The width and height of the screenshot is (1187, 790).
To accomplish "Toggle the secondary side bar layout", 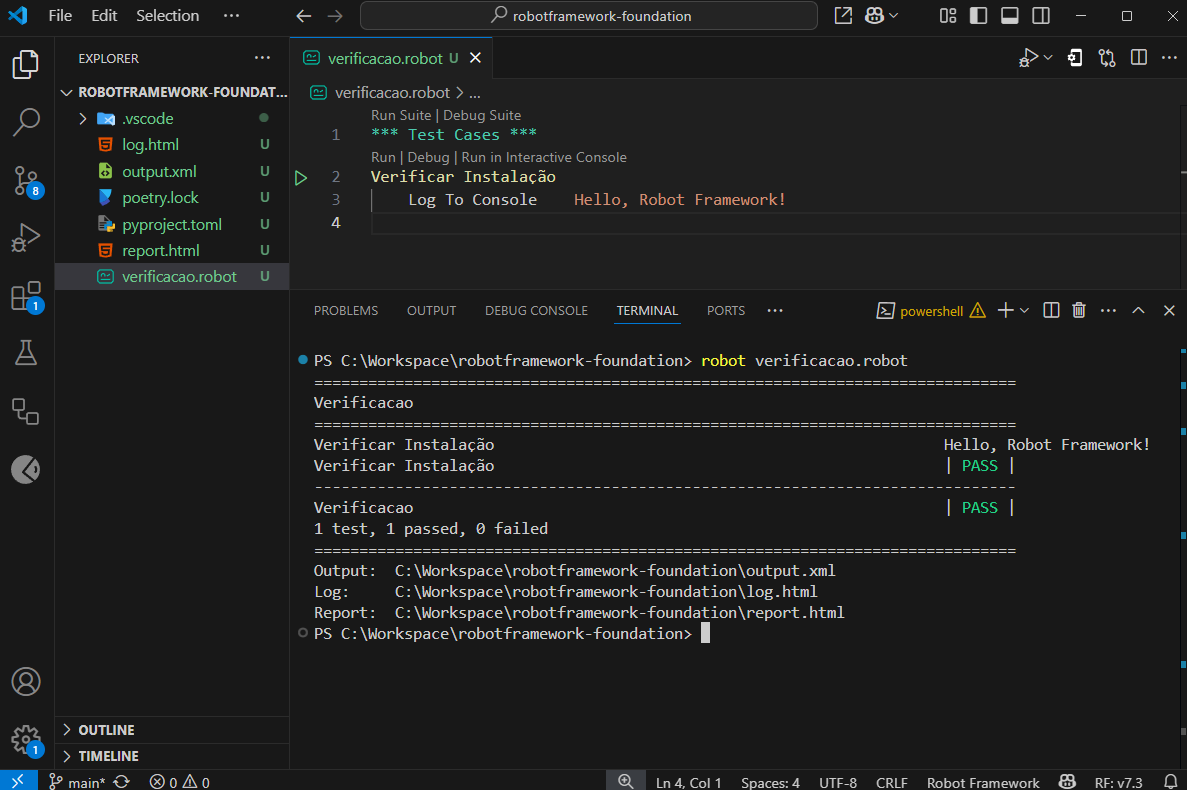I will [1041, 16].
